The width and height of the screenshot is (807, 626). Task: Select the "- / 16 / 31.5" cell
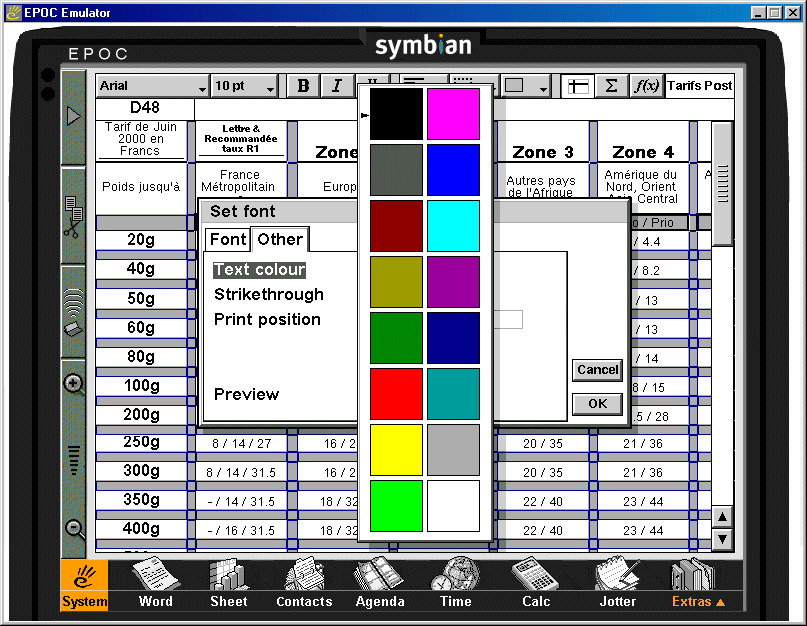241,531
